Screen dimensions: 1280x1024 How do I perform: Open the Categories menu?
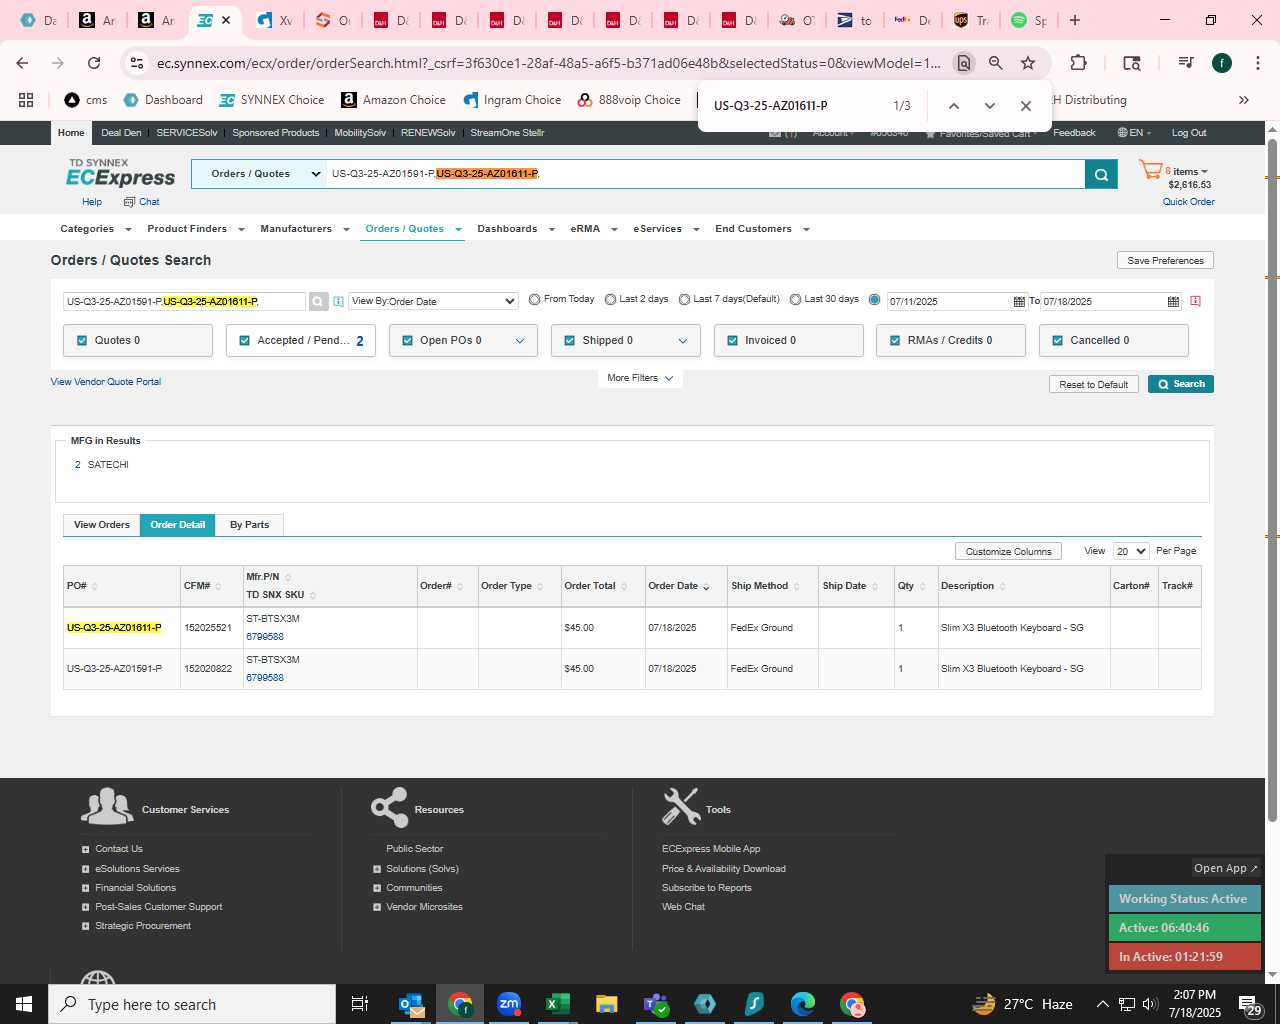(95, 229)
